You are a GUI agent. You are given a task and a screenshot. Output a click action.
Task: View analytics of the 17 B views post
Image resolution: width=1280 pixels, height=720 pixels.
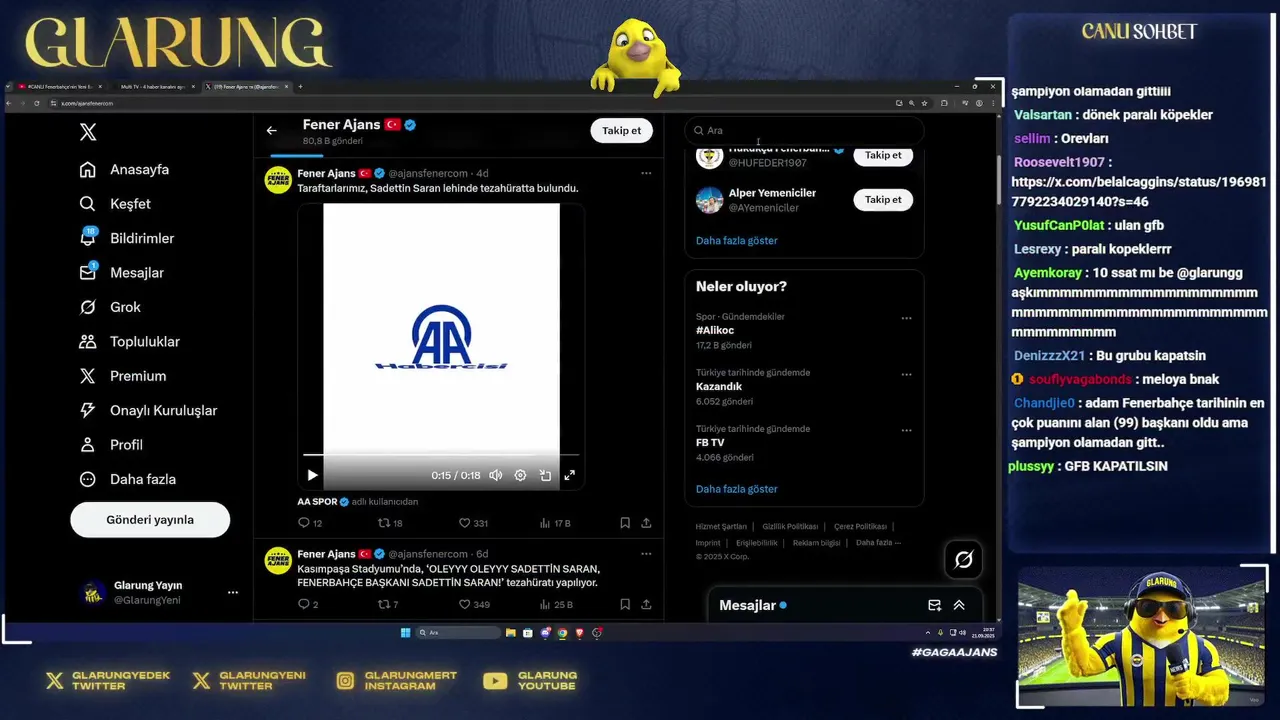(555, 523)
